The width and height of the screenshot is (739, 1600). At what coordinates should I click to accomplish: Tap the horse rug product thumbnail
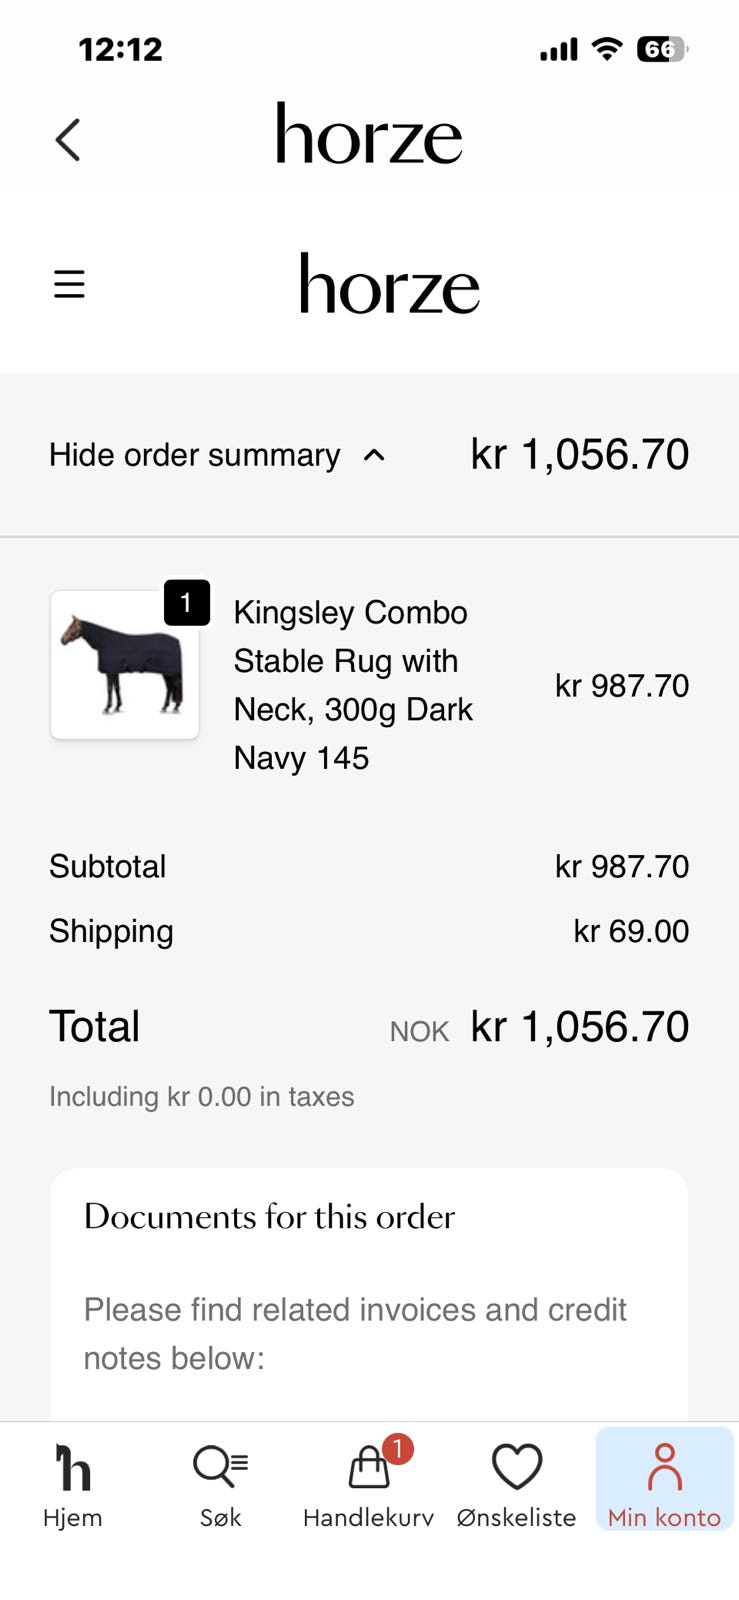point(125,665)
